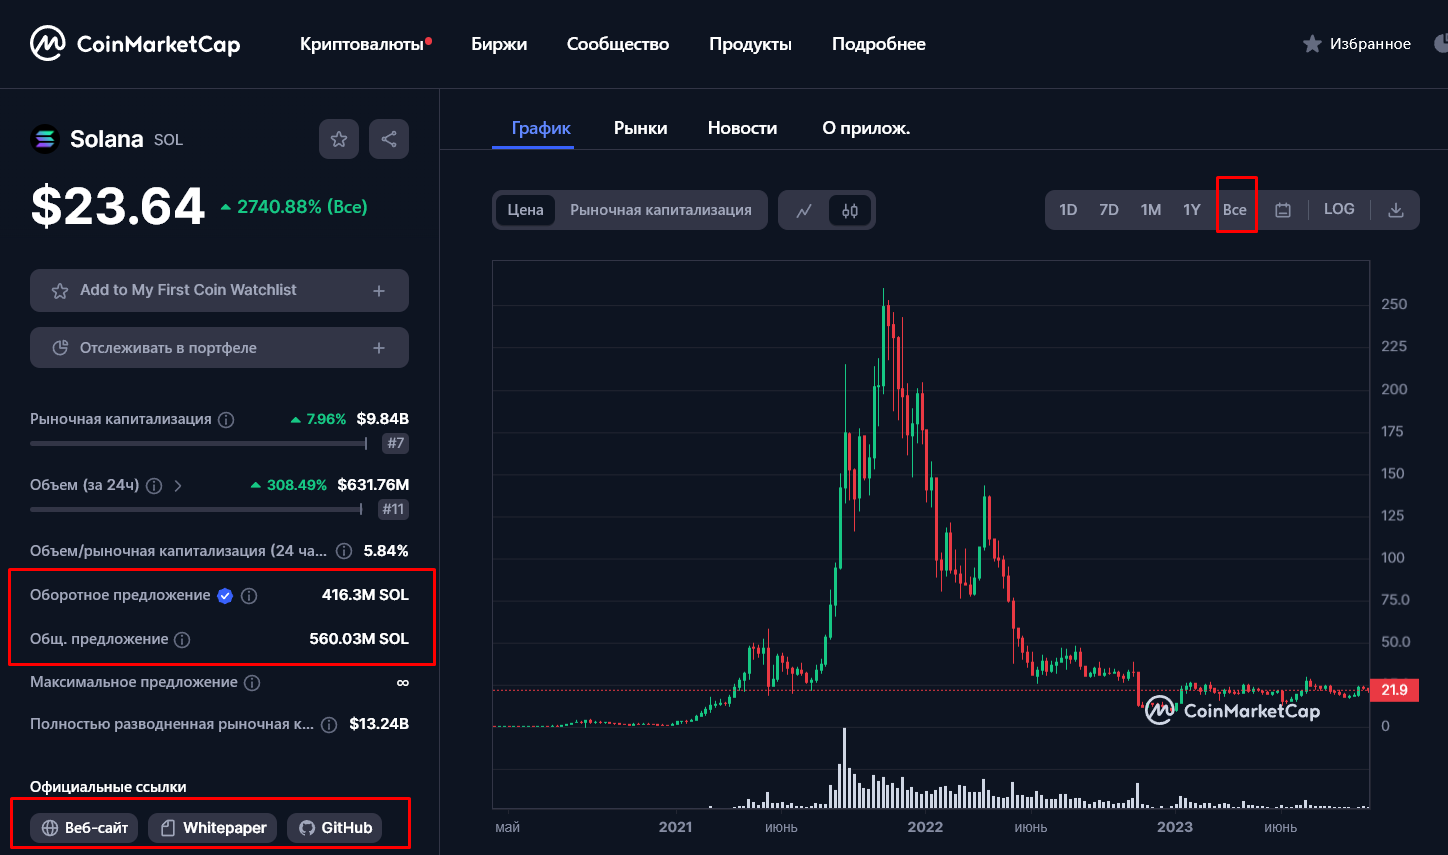
Task: Show info for Общ. предложение
Action: pos(182,640)
